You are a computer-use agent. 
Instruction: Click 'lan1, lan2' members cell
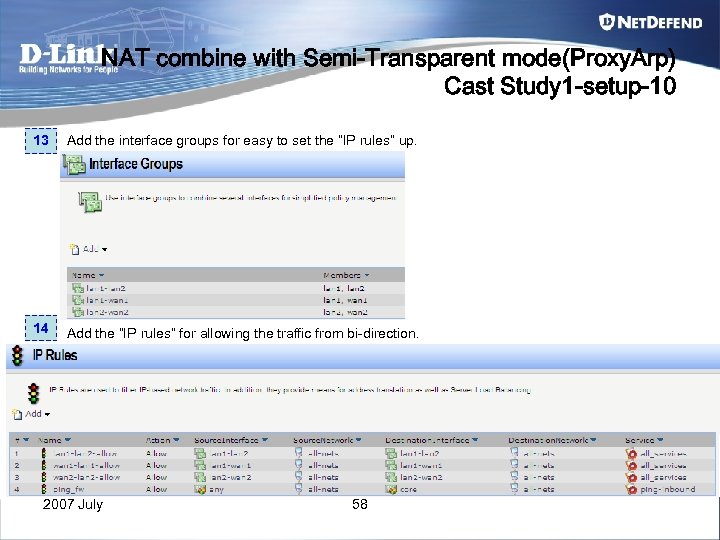click(x=343, y=288)
